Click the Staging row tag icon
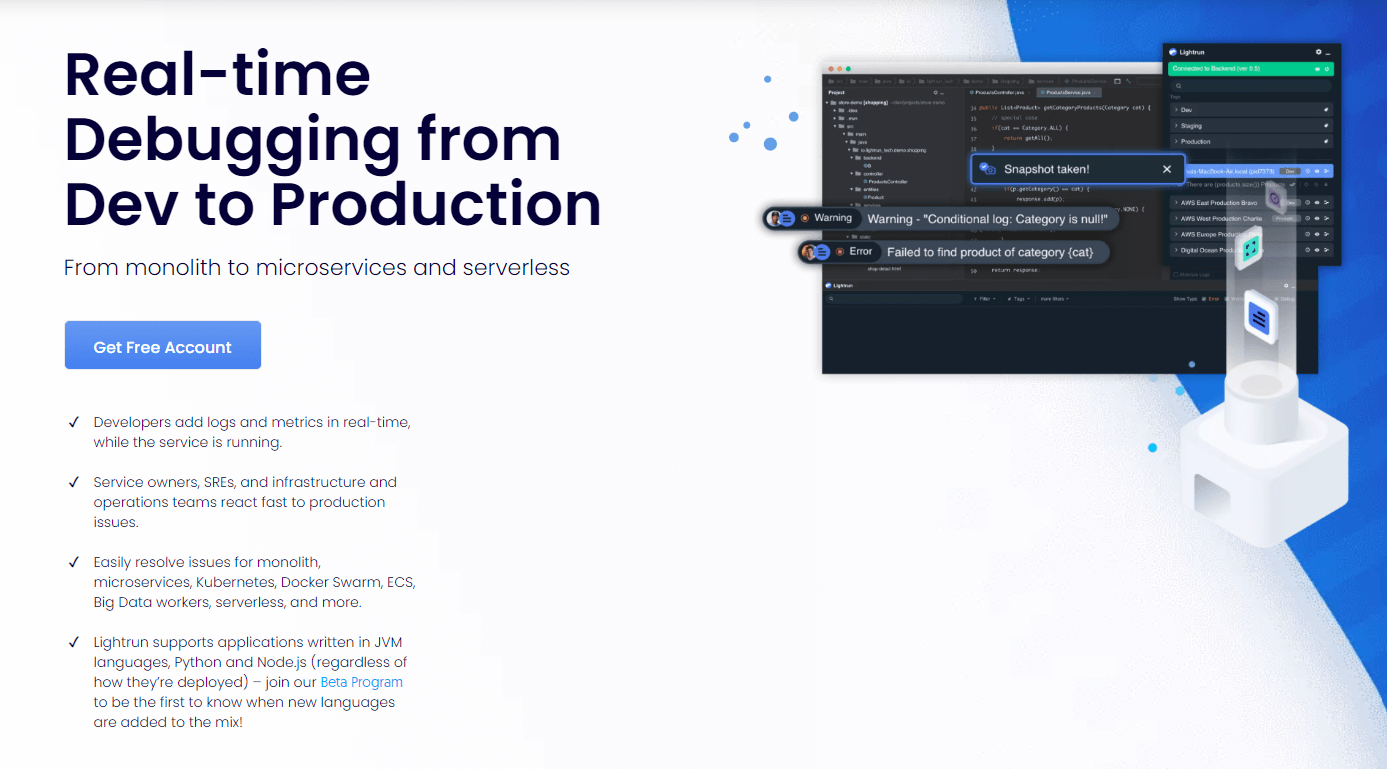The width and height of the screenshot is (1387, 769). [1326, 126]
